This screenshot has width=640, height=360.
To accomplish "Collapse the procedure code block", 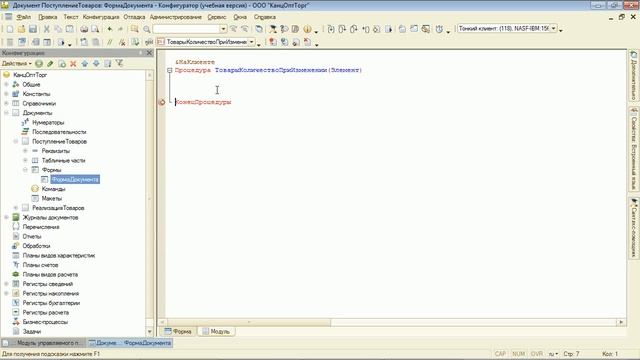I will [169, 70].
